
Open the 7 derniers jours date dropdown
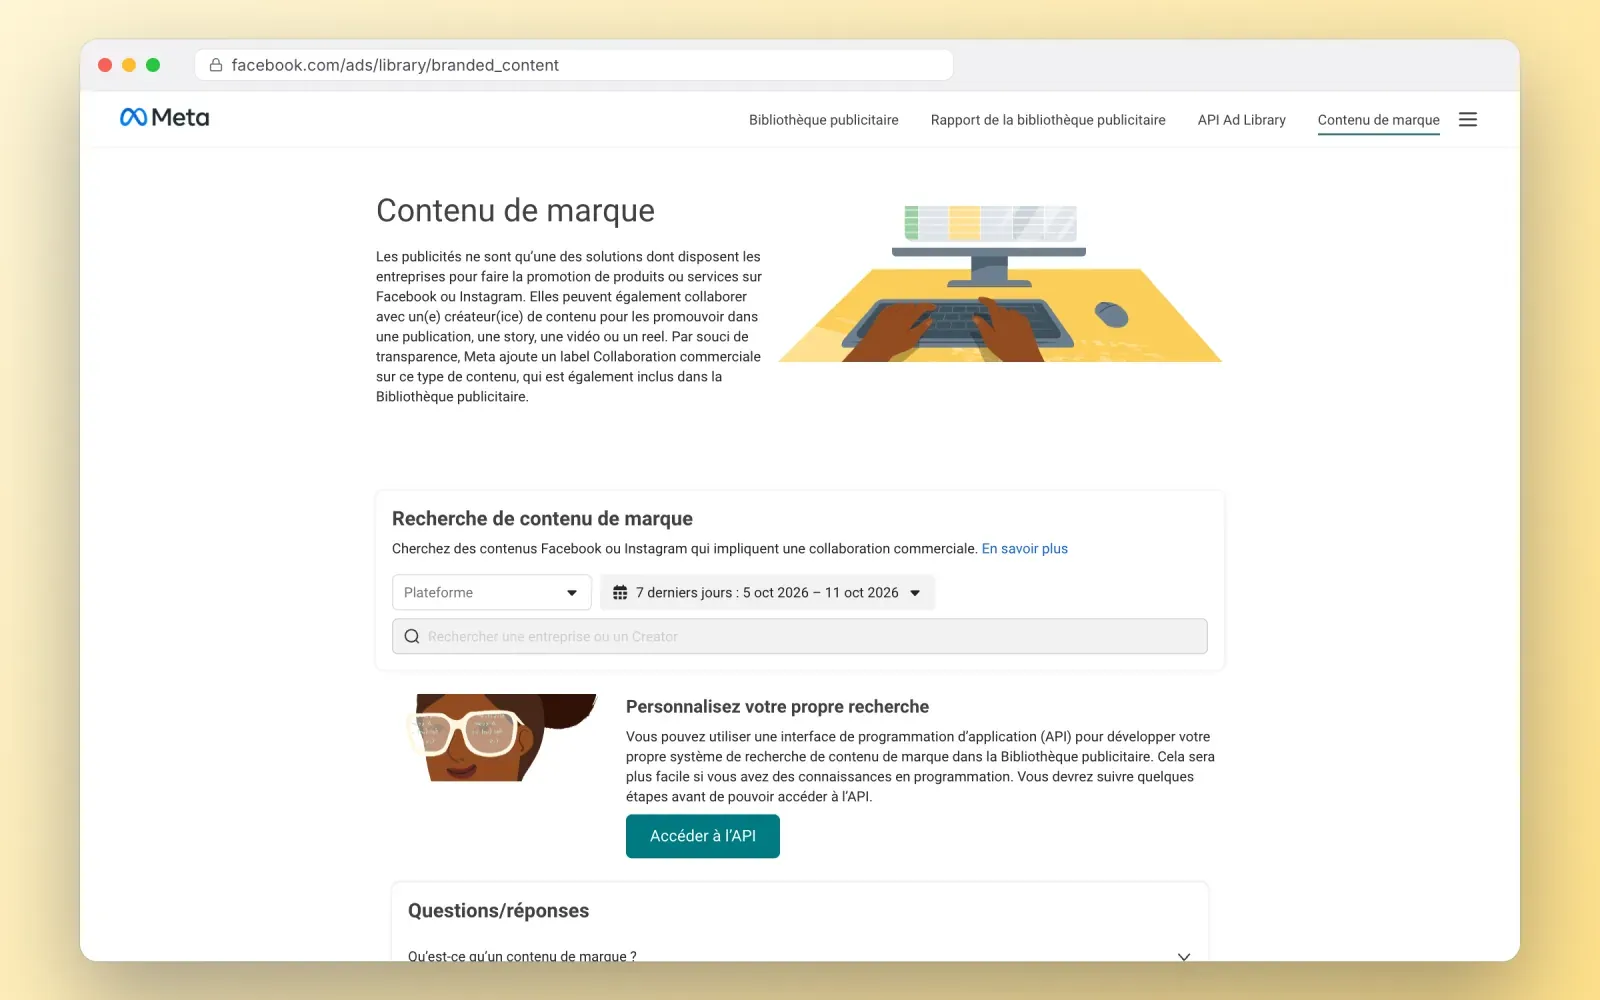tap(767, 593)
